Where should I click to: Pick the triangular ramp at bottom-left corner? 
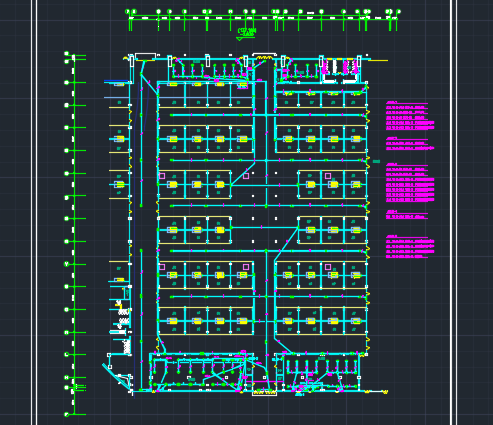click(x=117, y=376)
